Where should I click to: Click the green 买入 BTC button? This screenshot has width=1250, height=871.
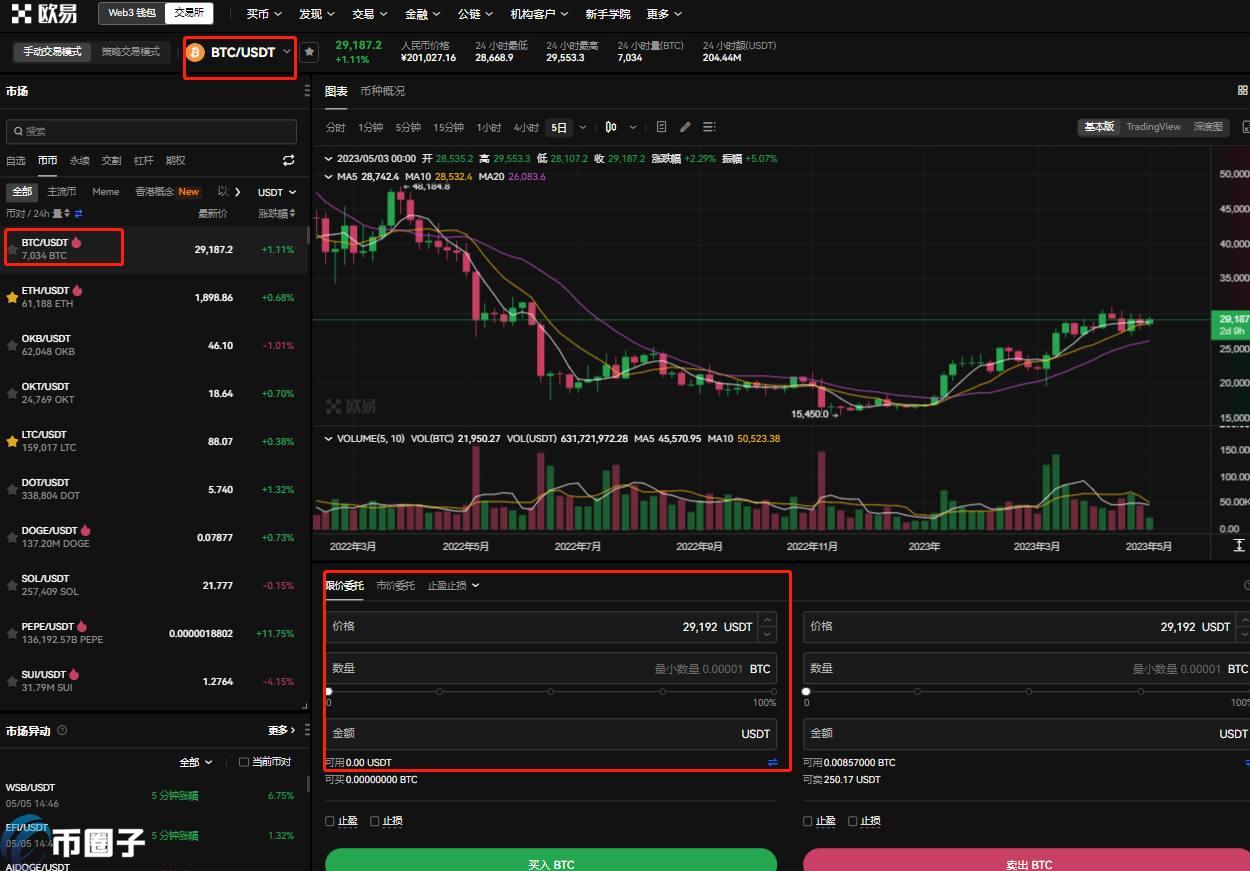(x=550, y=862)
